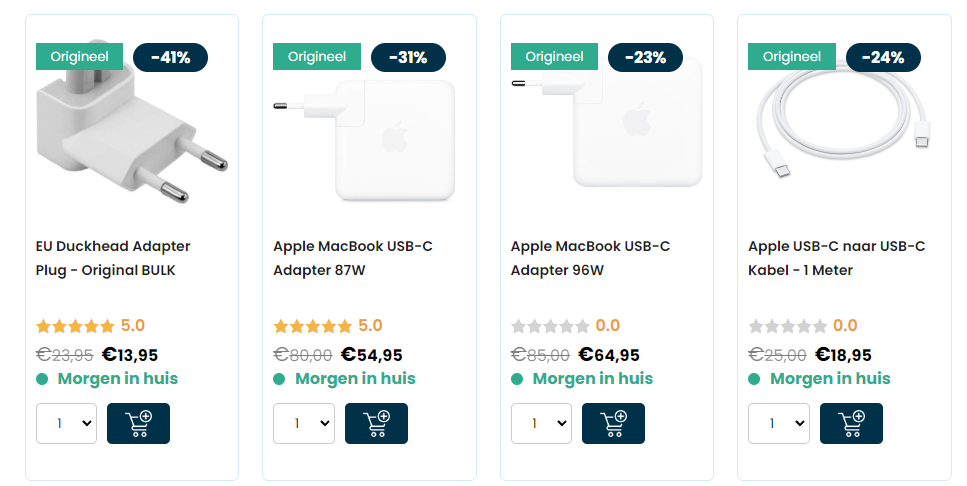The width and height of the screenshot is (967, 486).
Task: Click the five-star rating of Duckhead Adapter
Action: (x=75, y=326)
